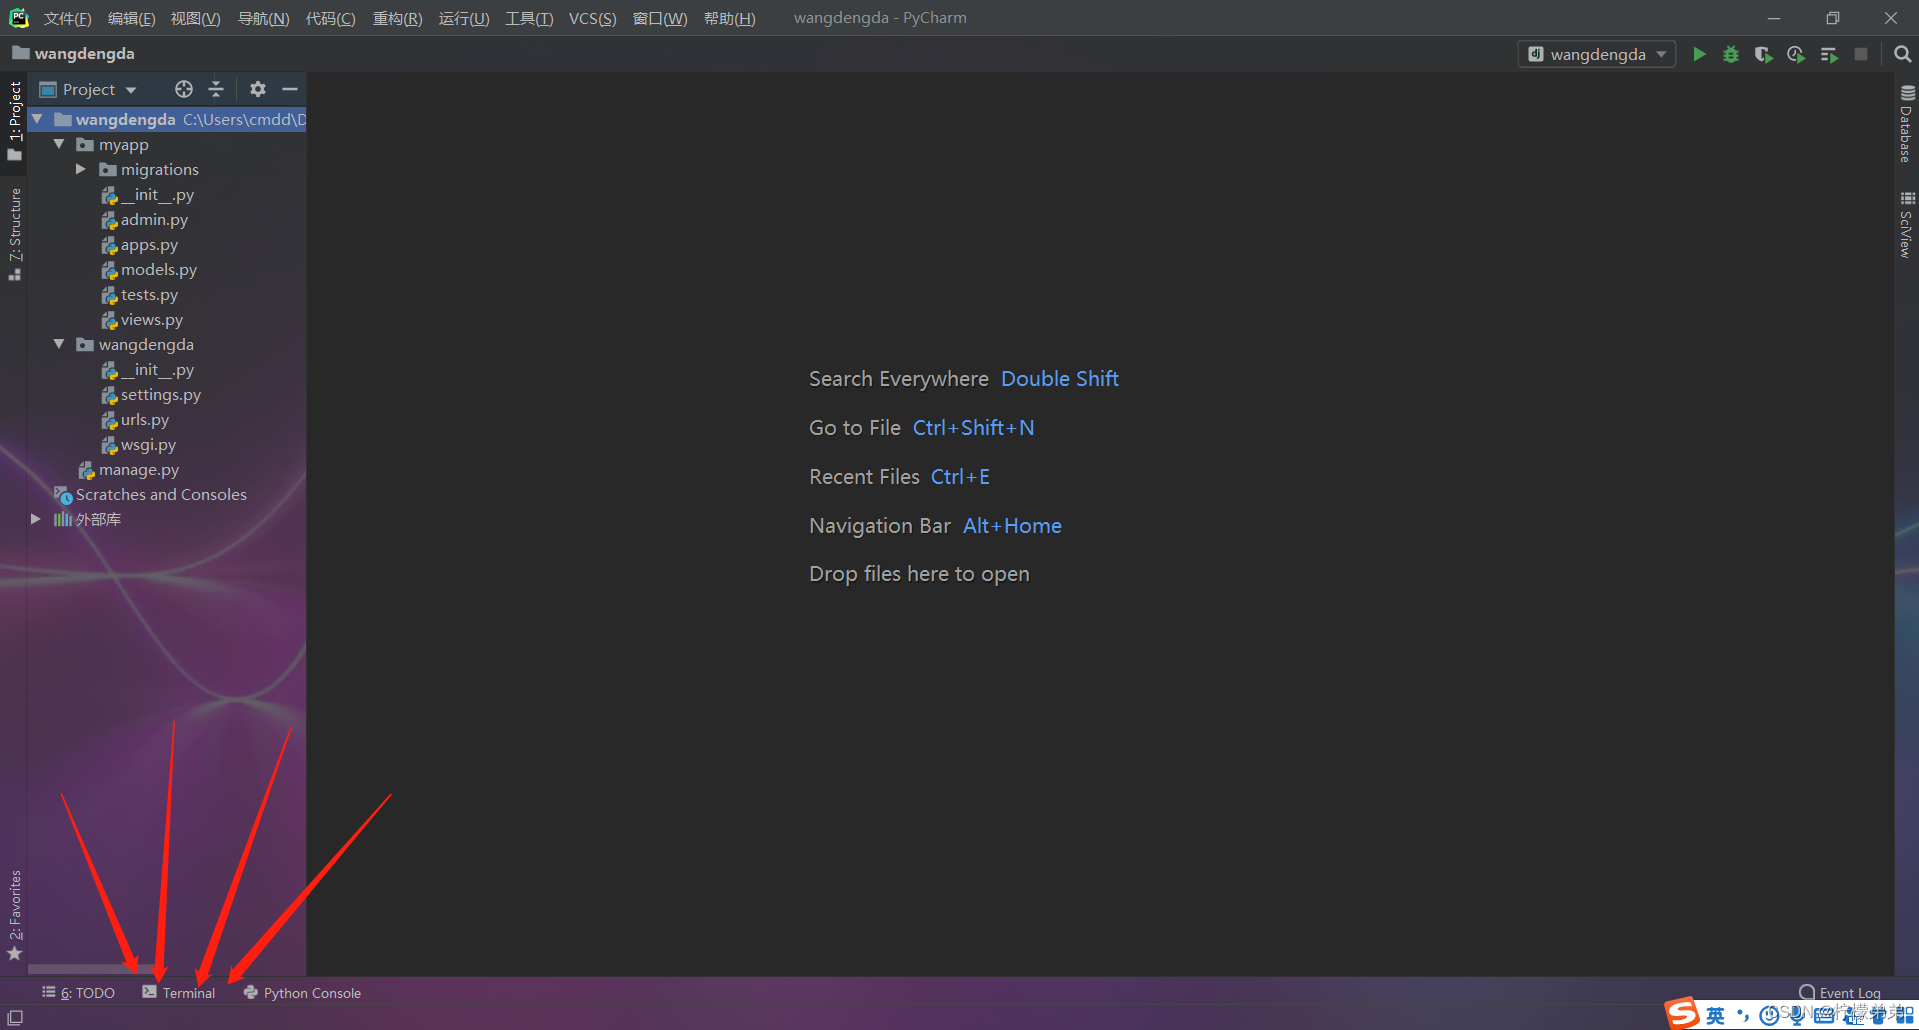Select urls.py in the project tree
This screenshot has height=1030, width=1919.
pos(145,419)
